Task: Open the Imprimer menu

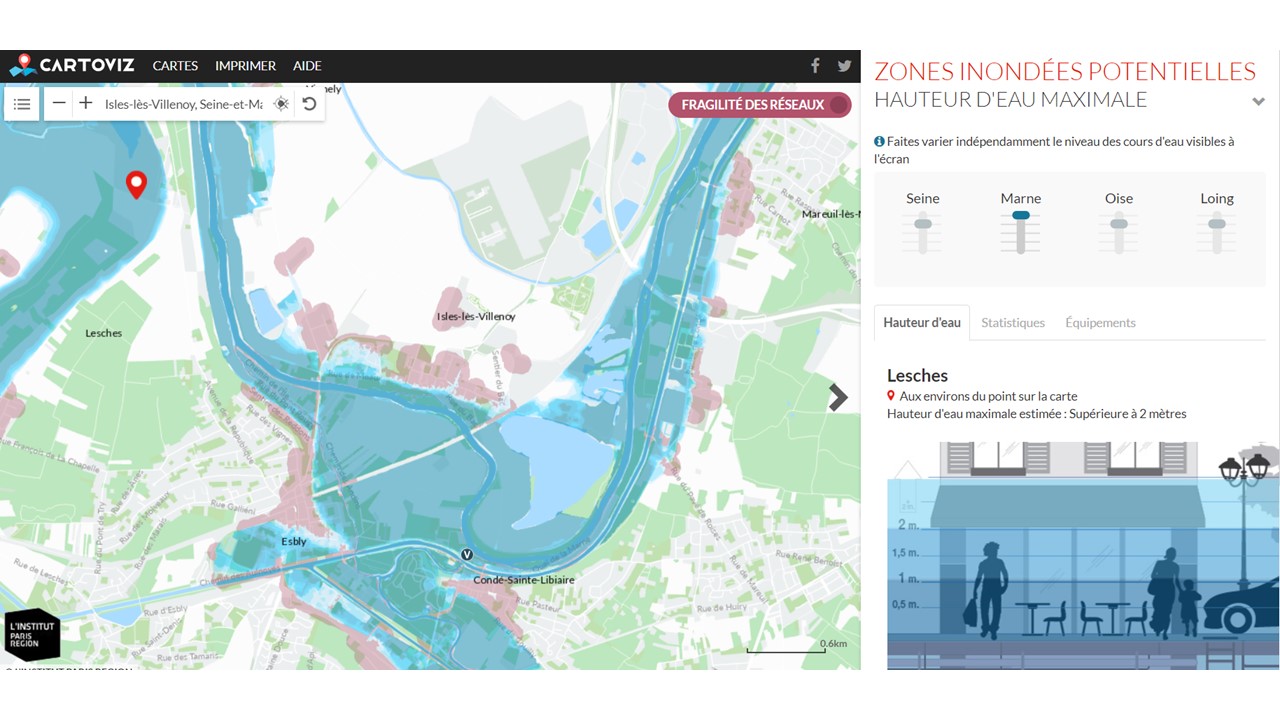Action: coord(245,66)
